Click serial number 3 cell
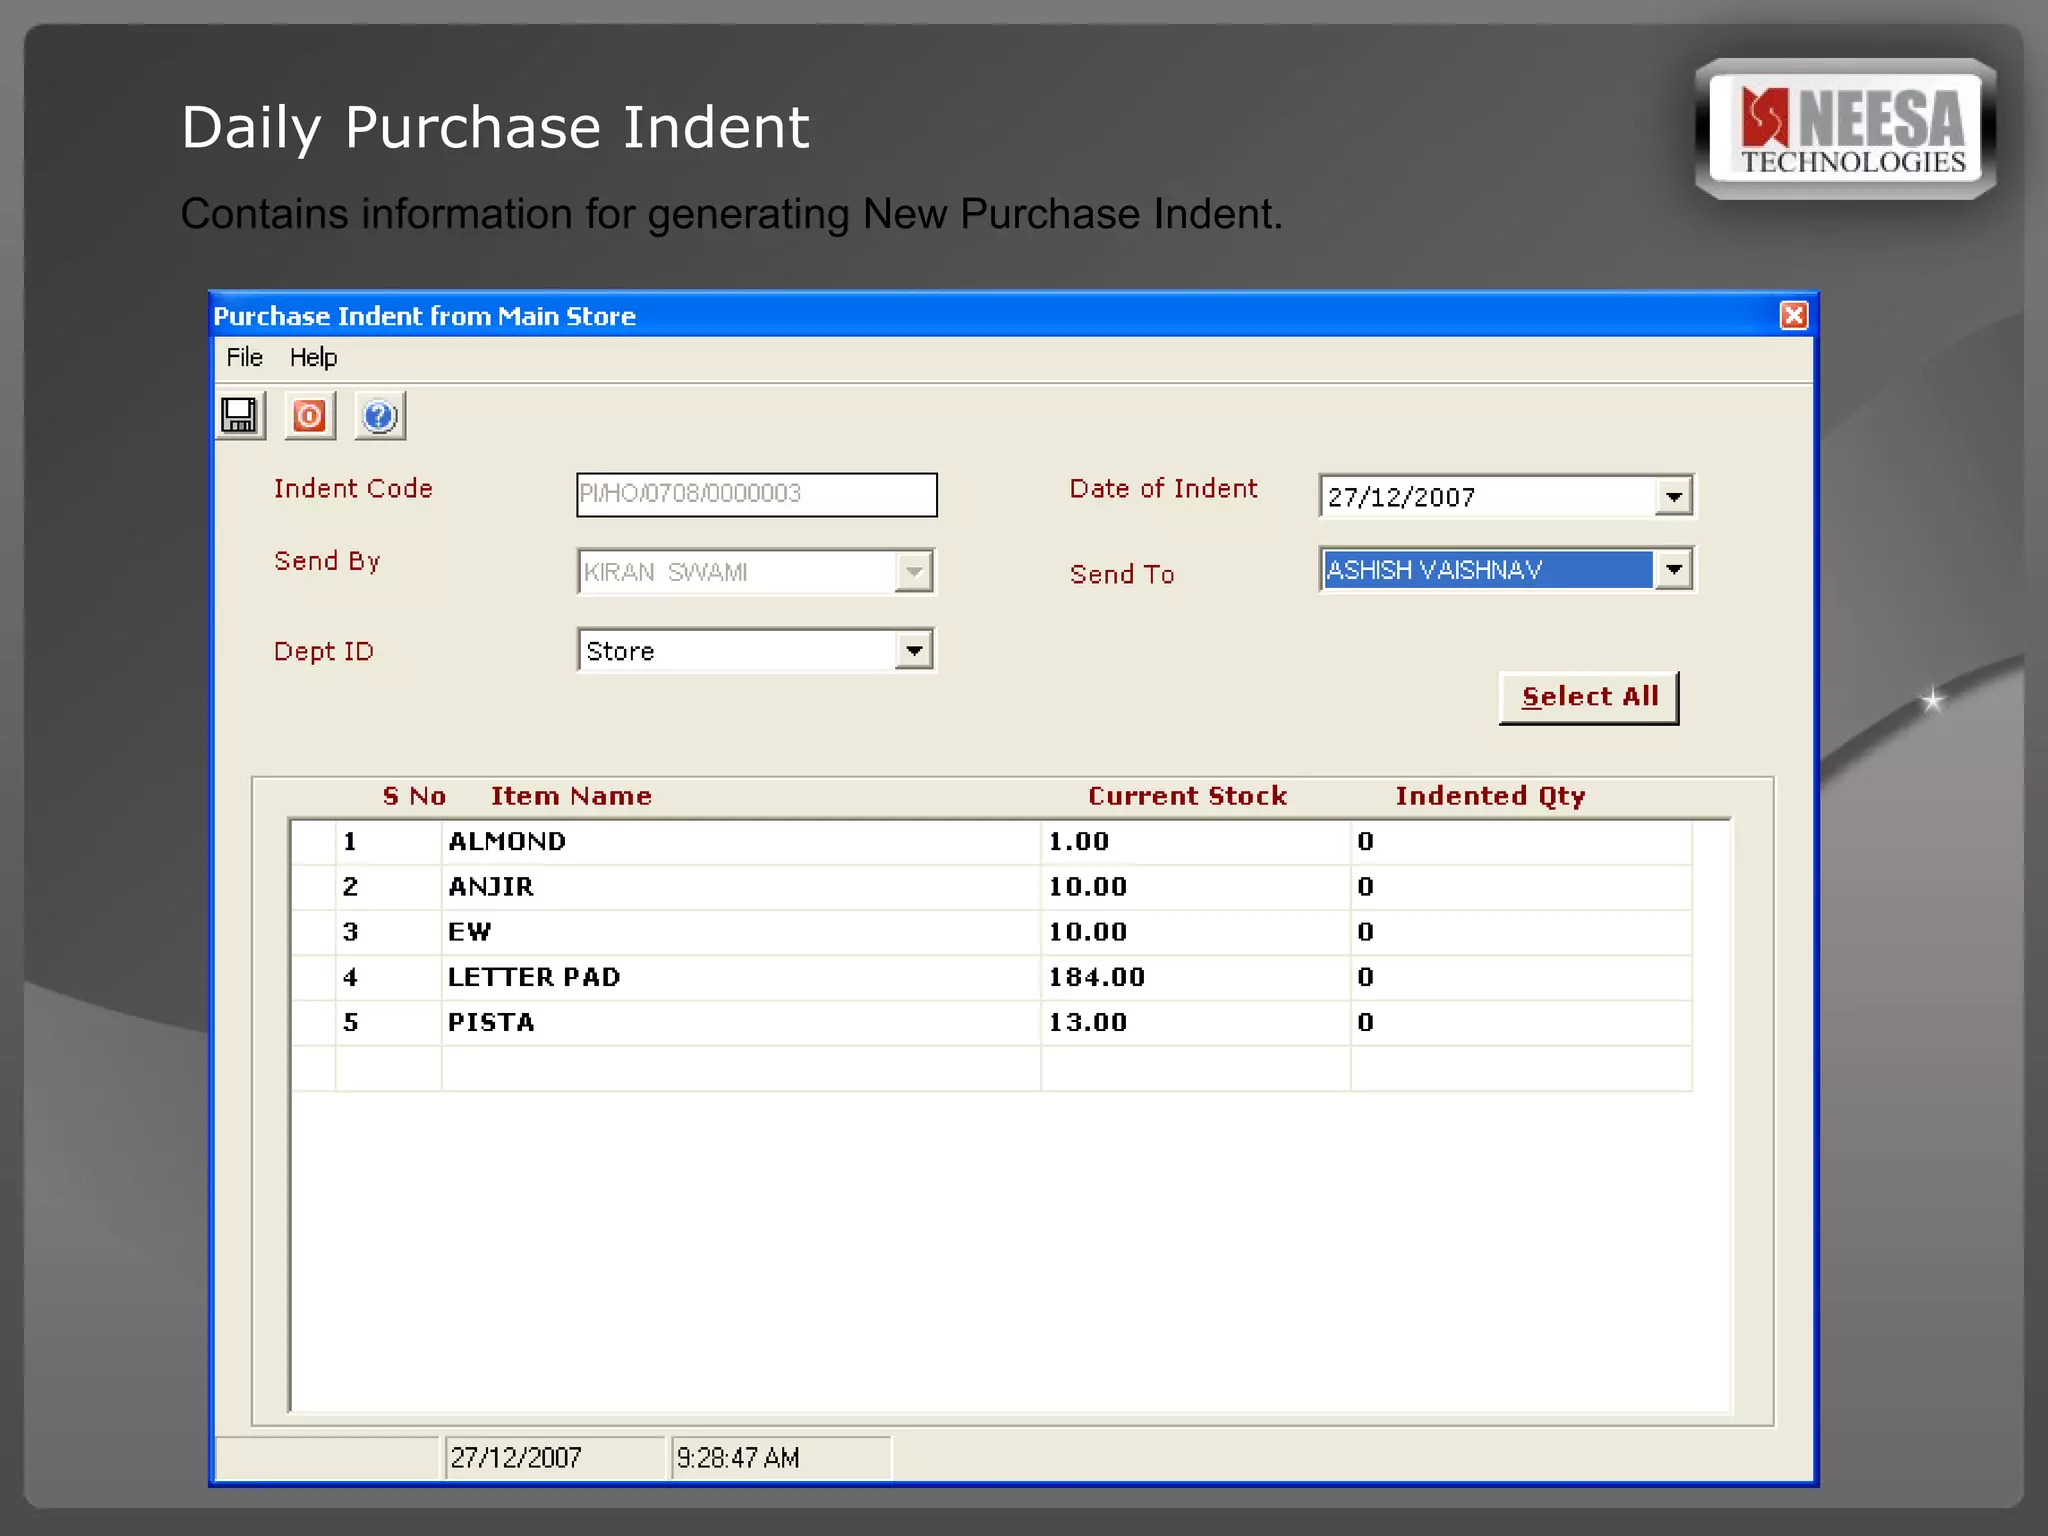 [x=389, y=932]
